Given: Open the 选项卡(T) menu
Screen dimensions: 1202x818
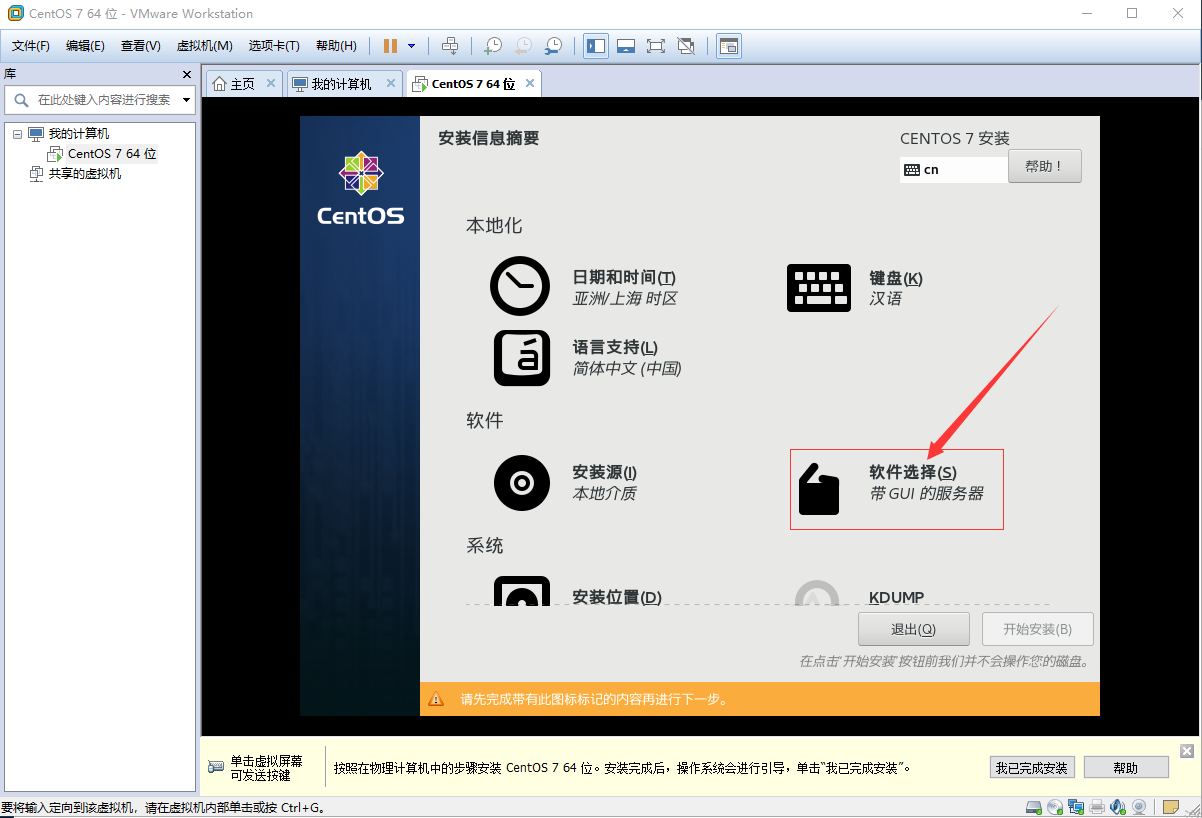Looking at the screenshot, I should [x=274, y=46].
